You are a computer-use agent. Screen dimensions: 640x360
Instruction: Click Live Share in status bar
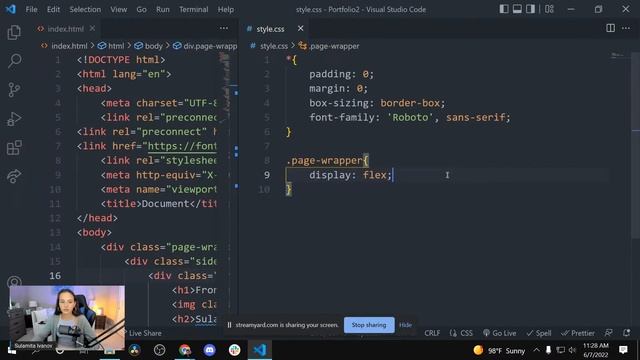point(144,333)
